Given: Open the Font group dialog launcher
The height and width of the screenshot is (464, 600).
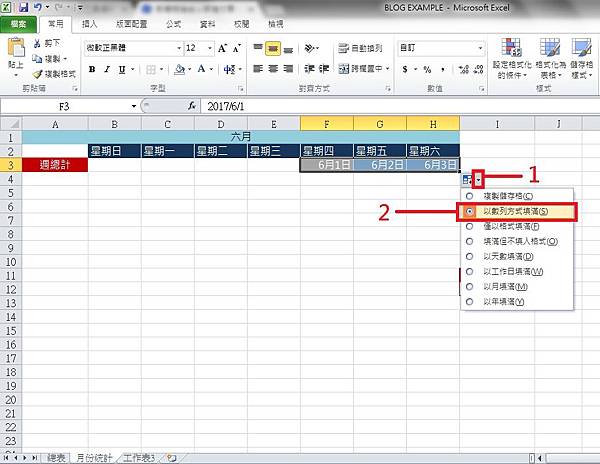Looking at the screenshot, I should 241,89.
